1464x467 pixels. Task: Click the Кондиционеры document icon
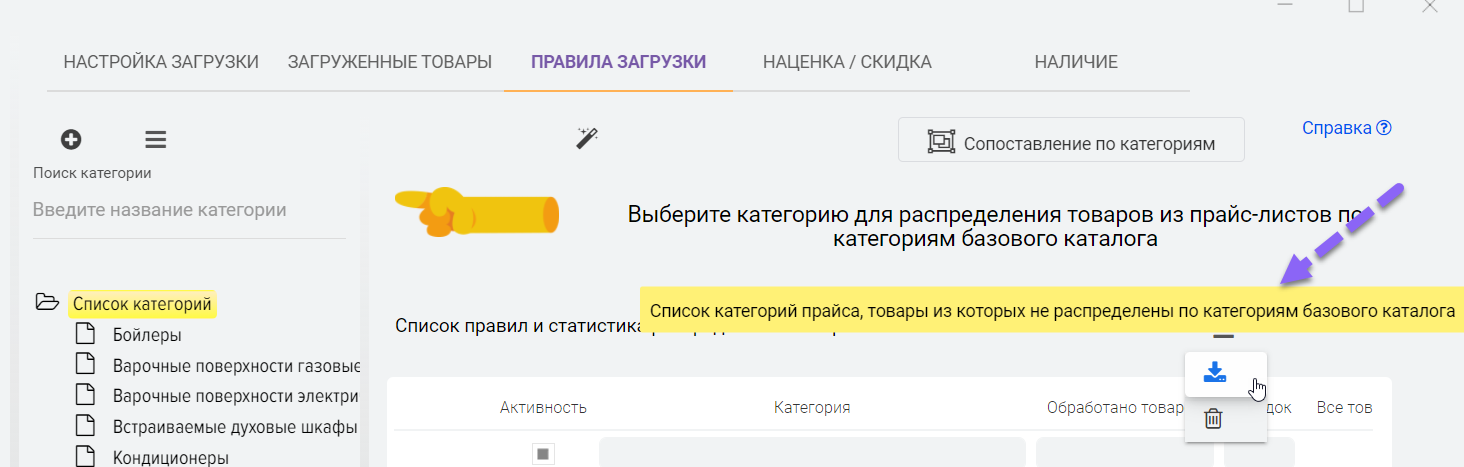[x=86, y=458]
